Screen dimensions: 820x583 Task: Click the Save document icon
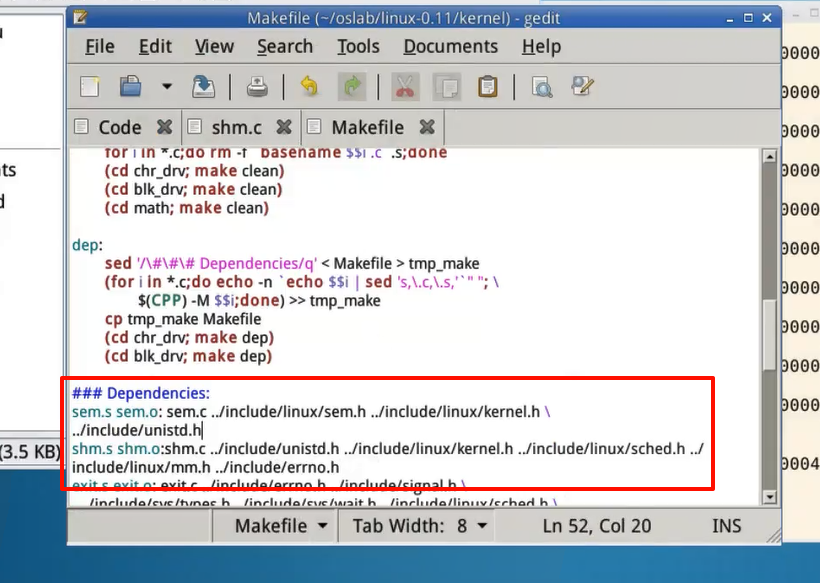coord(203,87)
